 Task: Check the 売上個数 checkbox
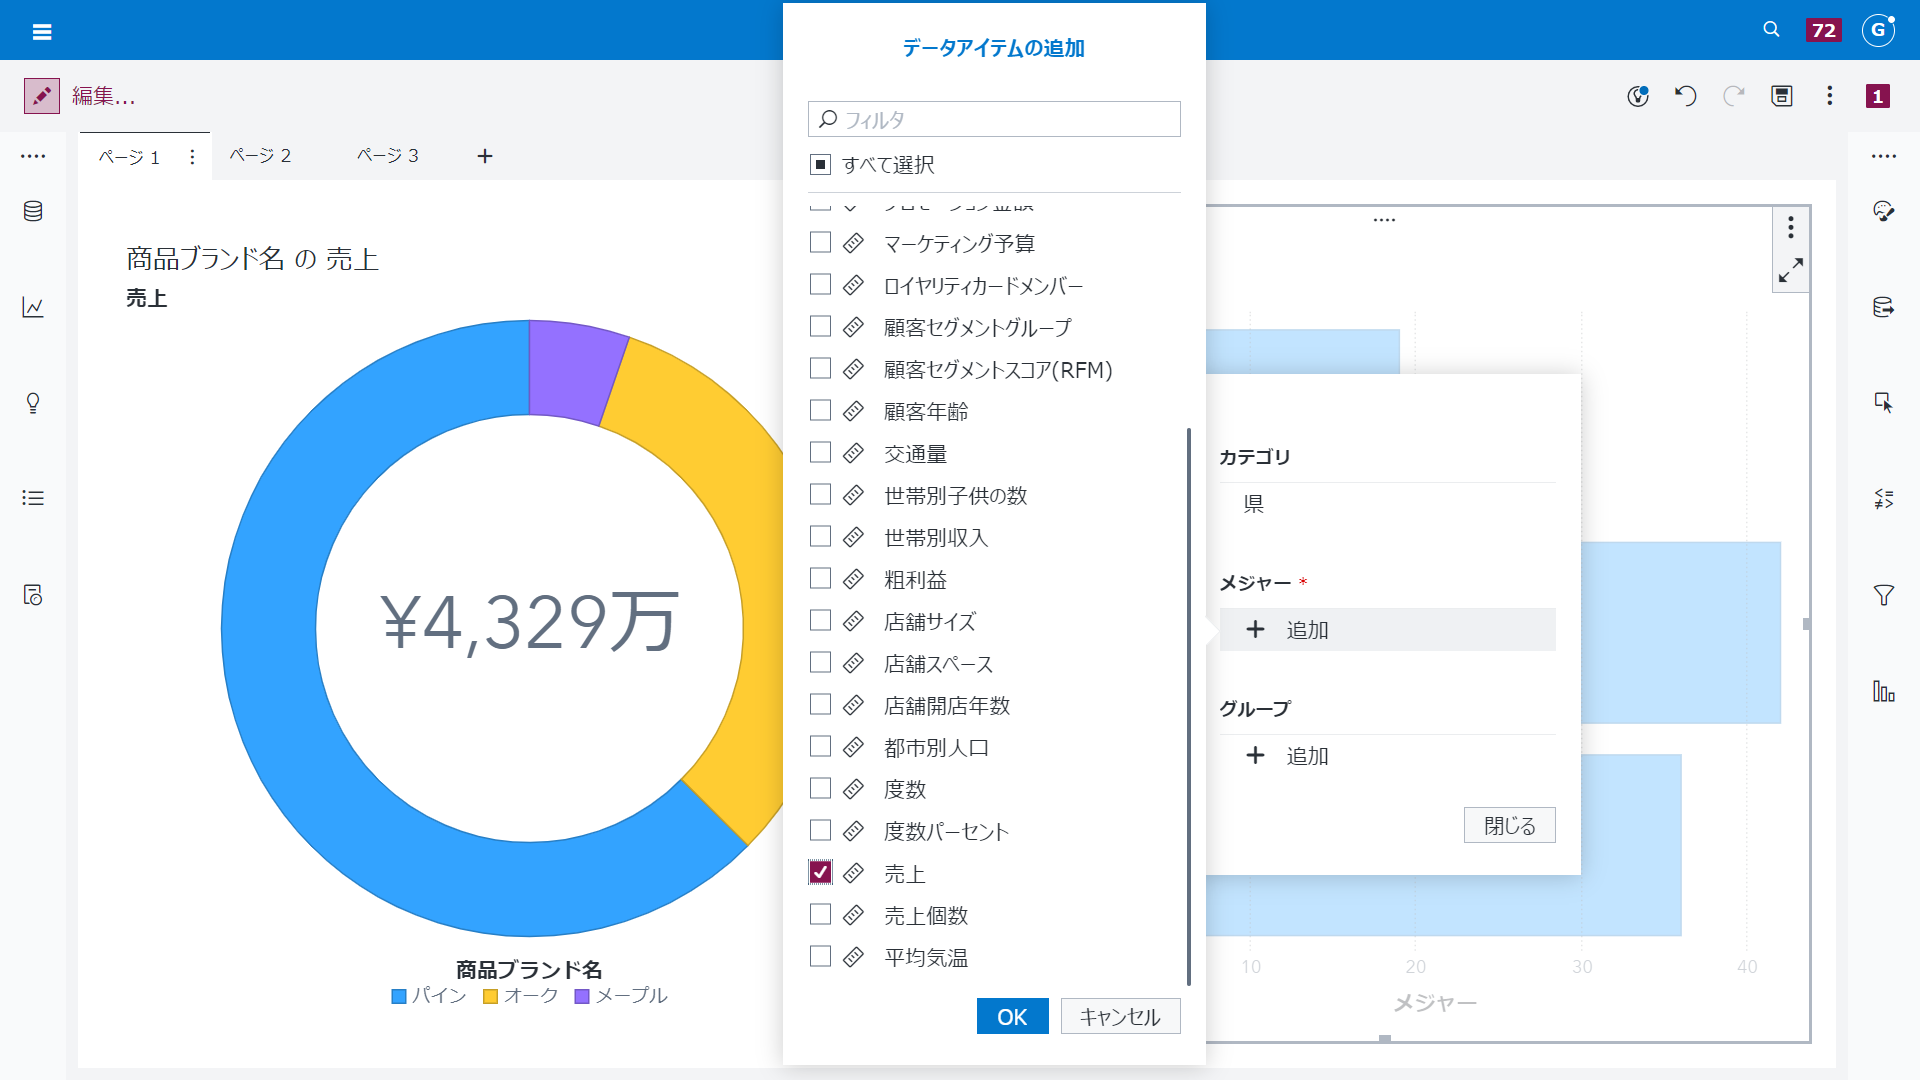pyautogui.click(x=820, y=914)
